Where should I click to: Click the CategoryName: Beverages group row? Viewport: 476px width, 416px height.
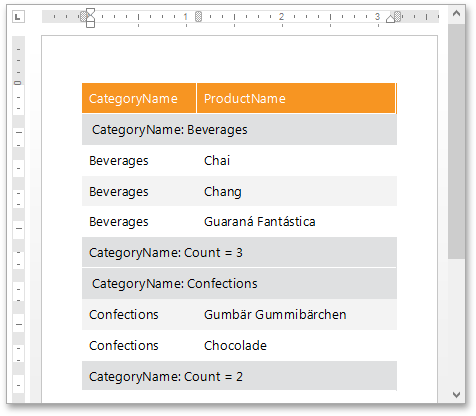(x=239, y=130)
